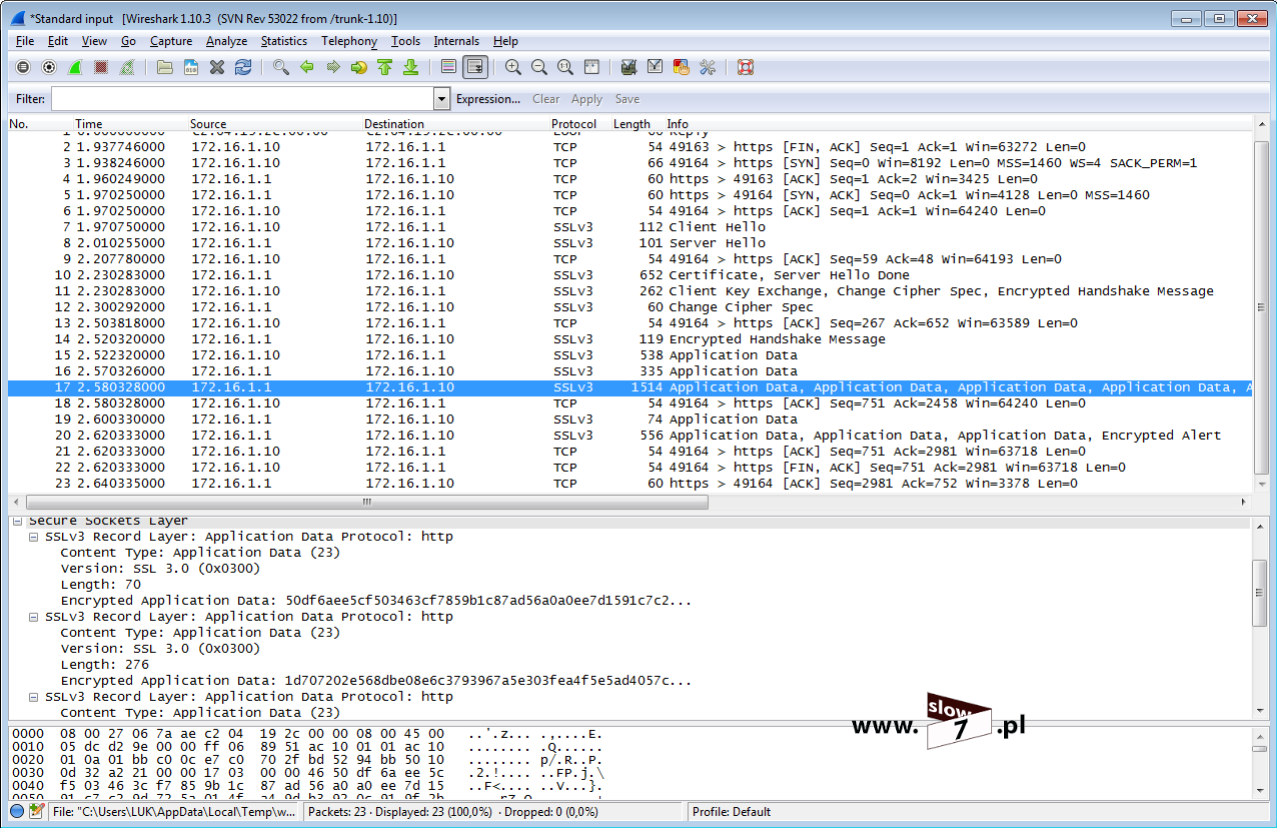This screenshot has height=828, width=1277.
Task: Go back in packet history
Action: point(307,67)
